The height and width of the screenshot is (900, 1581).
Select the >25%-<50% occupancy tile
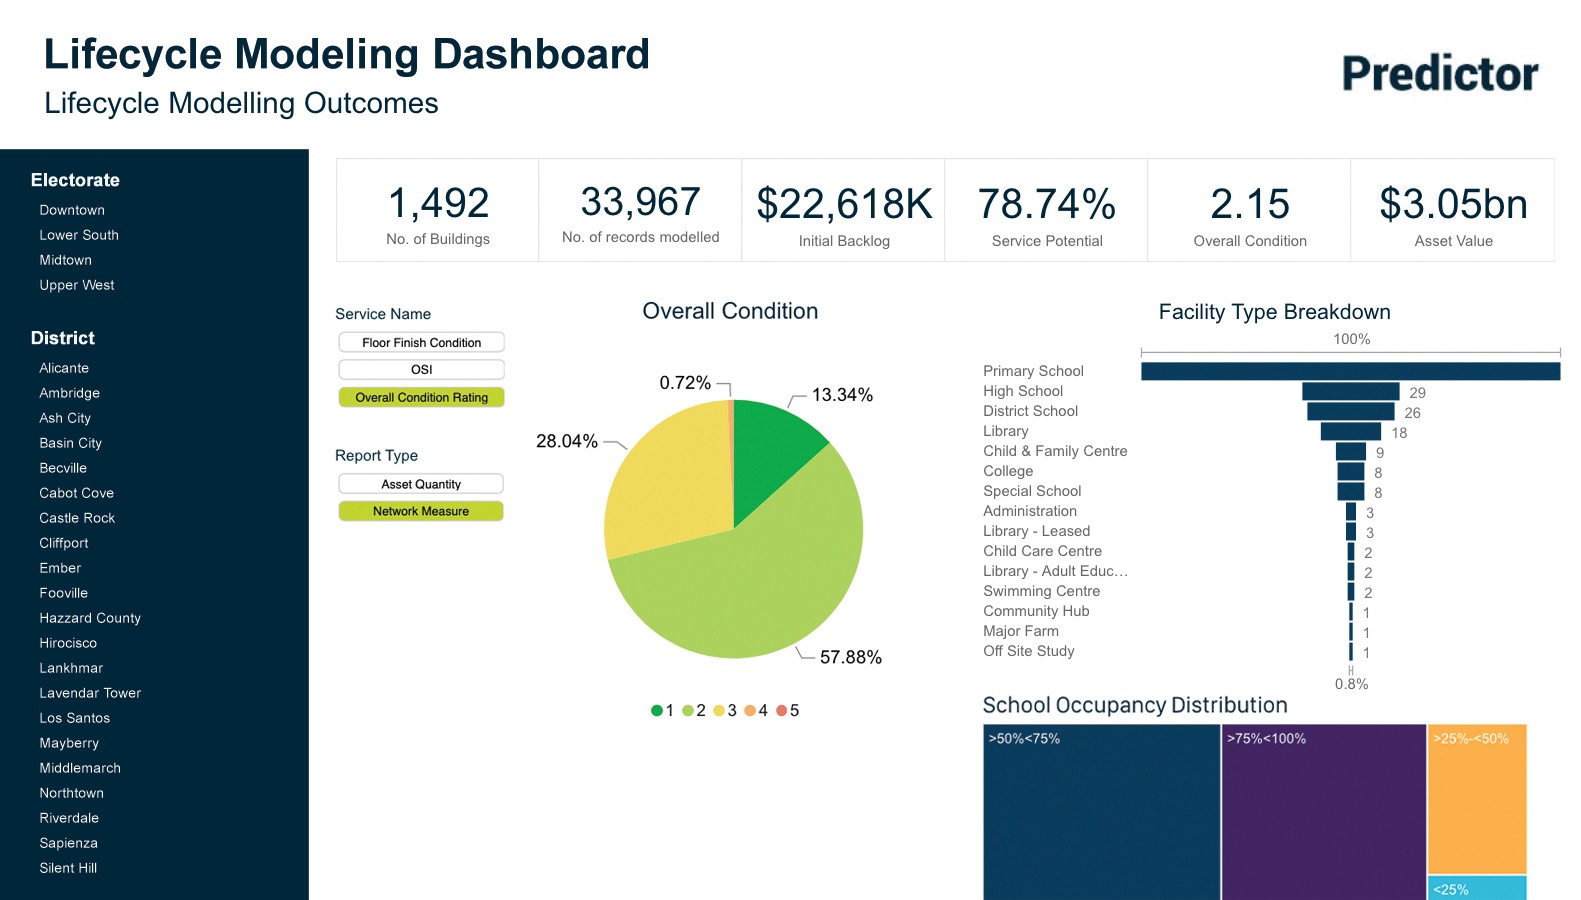pos(1477,800)
